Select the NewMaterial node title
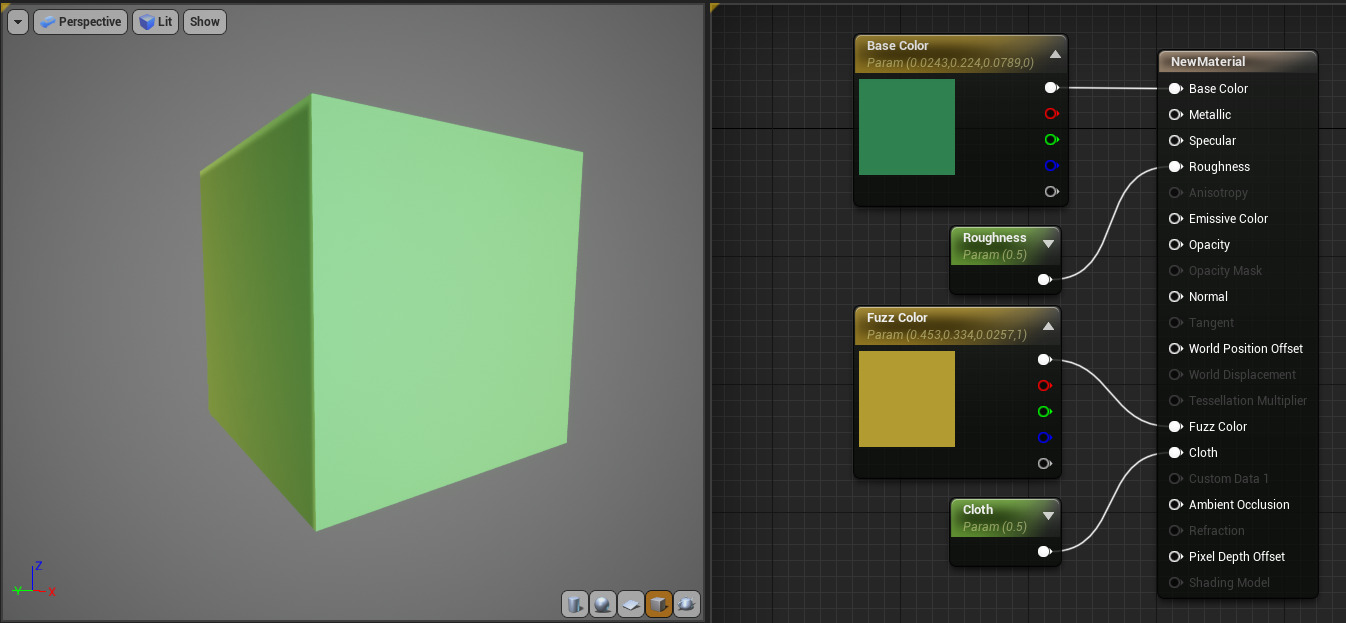 click(x=1208, y=62)
